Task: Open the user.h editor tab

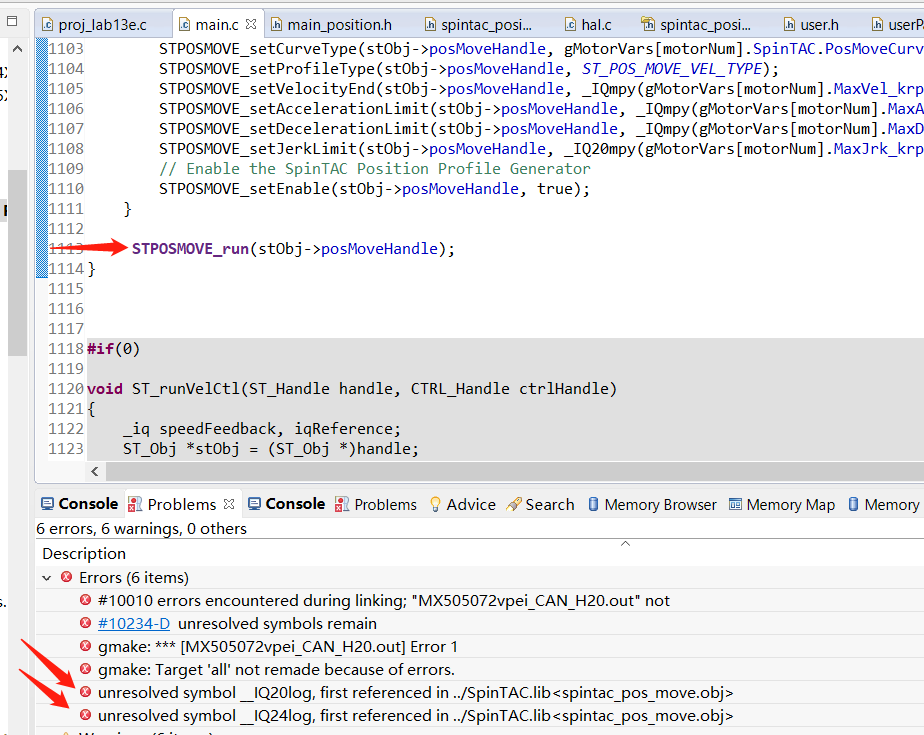Action: click(x=811, y=25)
